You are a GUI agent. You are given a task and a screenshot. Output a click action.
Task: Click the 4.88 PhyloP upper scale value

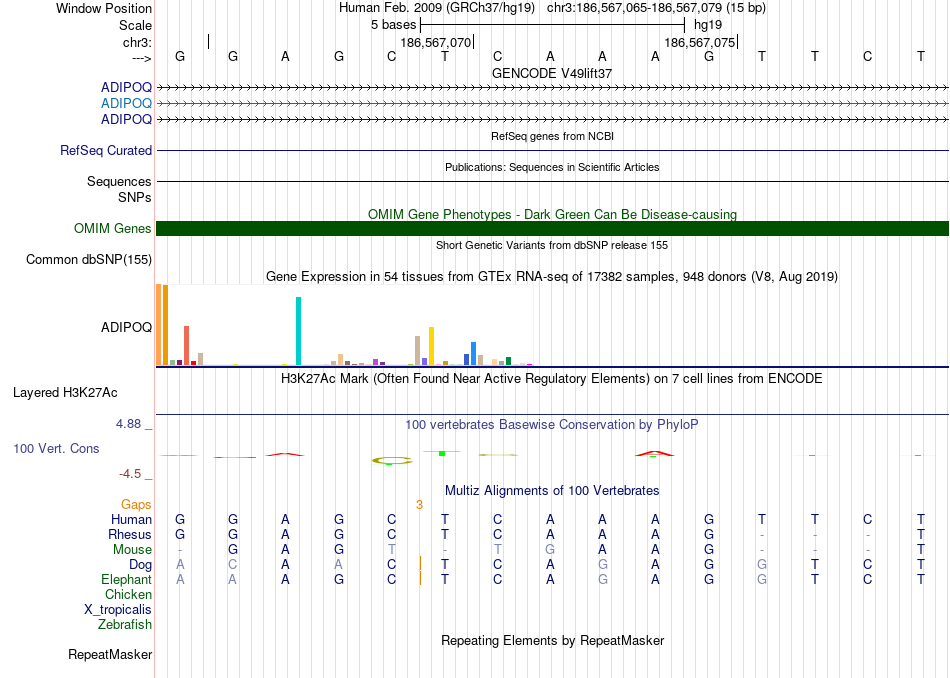pyautogui.click(x=128, y=424)
